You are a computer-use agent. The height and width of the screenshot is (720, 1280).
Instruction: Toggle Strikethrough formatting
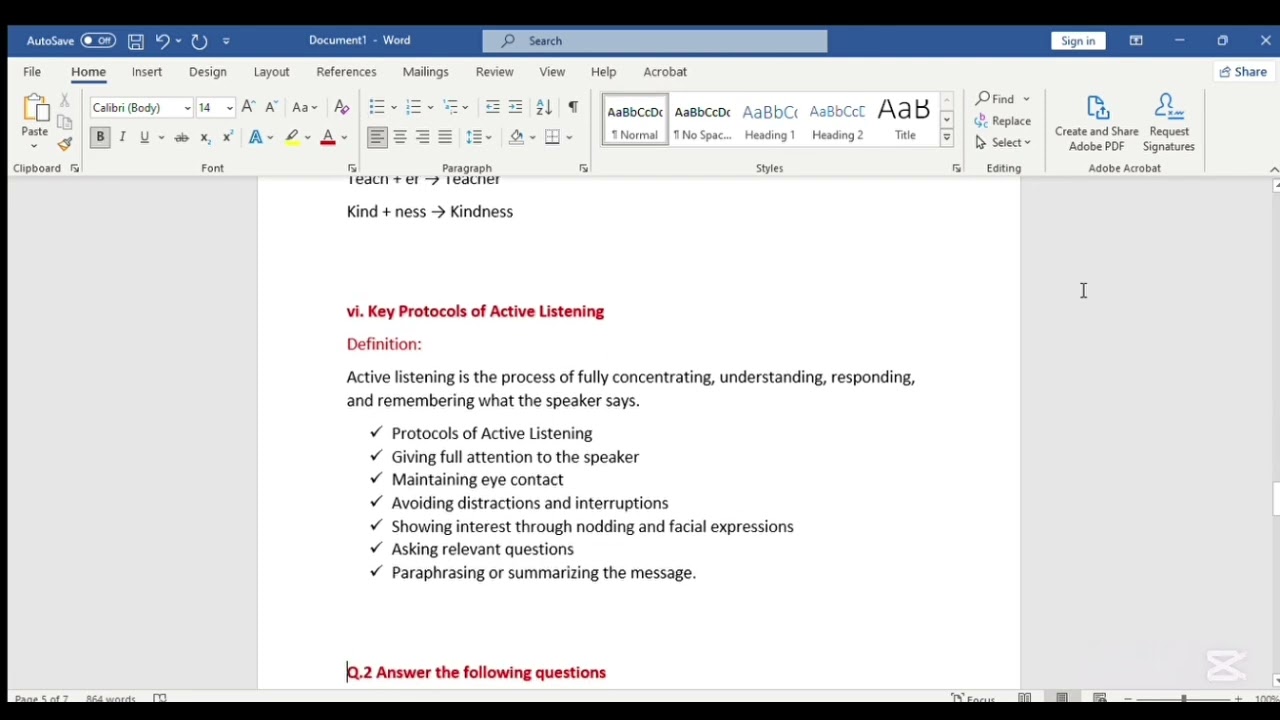[x=182, y=138]
